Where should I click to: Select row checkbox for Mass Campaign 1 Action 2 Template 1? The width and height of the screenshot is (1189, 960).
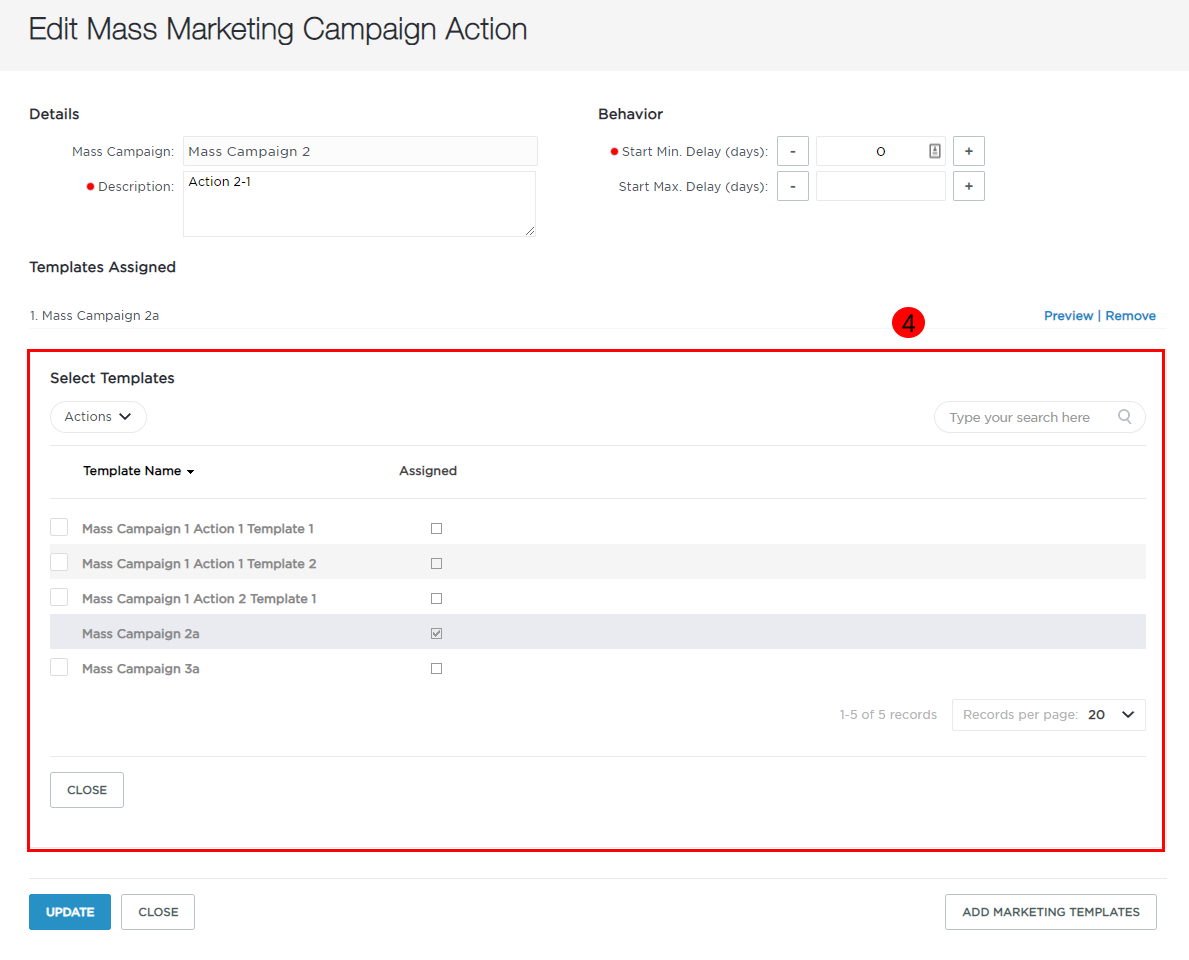coord(59,597)
